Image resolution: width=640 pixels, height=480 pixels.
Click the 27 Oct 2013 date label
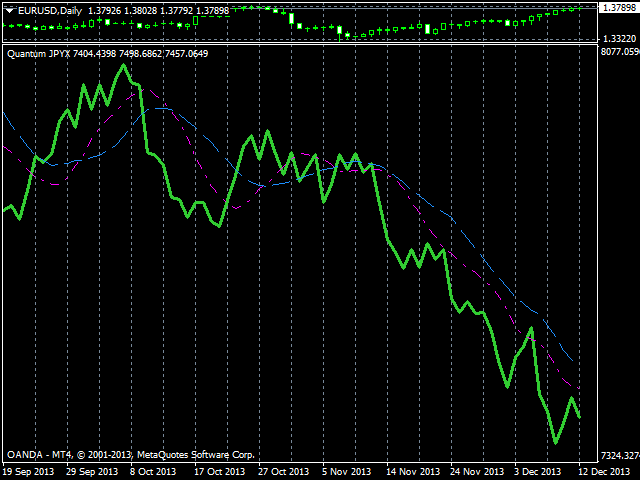(x=284, y=471)
